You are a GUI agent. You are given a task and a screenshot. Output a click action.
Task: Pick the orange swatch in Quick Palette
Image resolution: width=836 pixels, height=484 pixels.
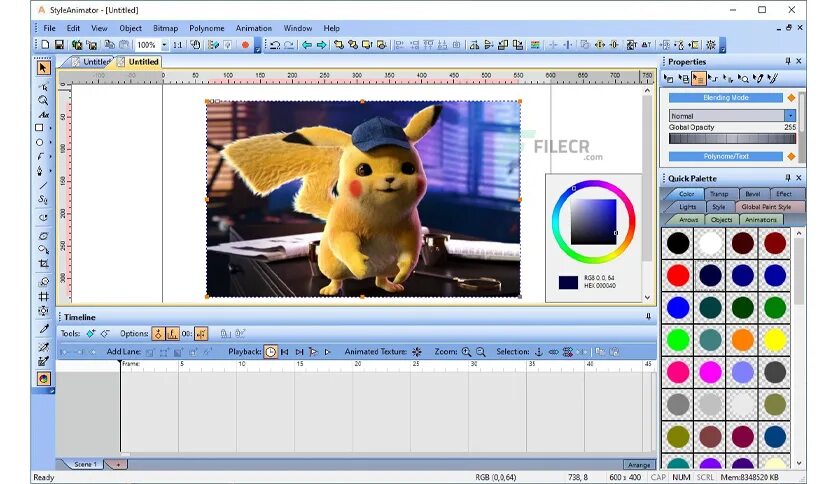coord(742,340)
